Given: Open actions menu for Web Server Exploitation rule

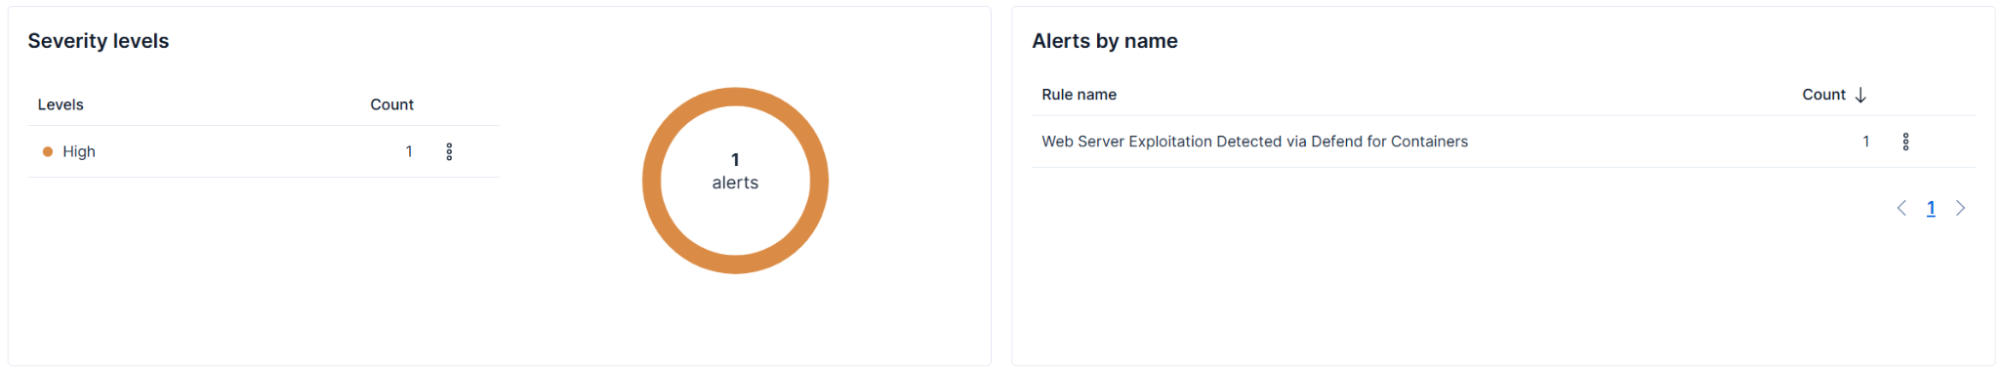Looking at the screenshot, I should (1905, 142).
